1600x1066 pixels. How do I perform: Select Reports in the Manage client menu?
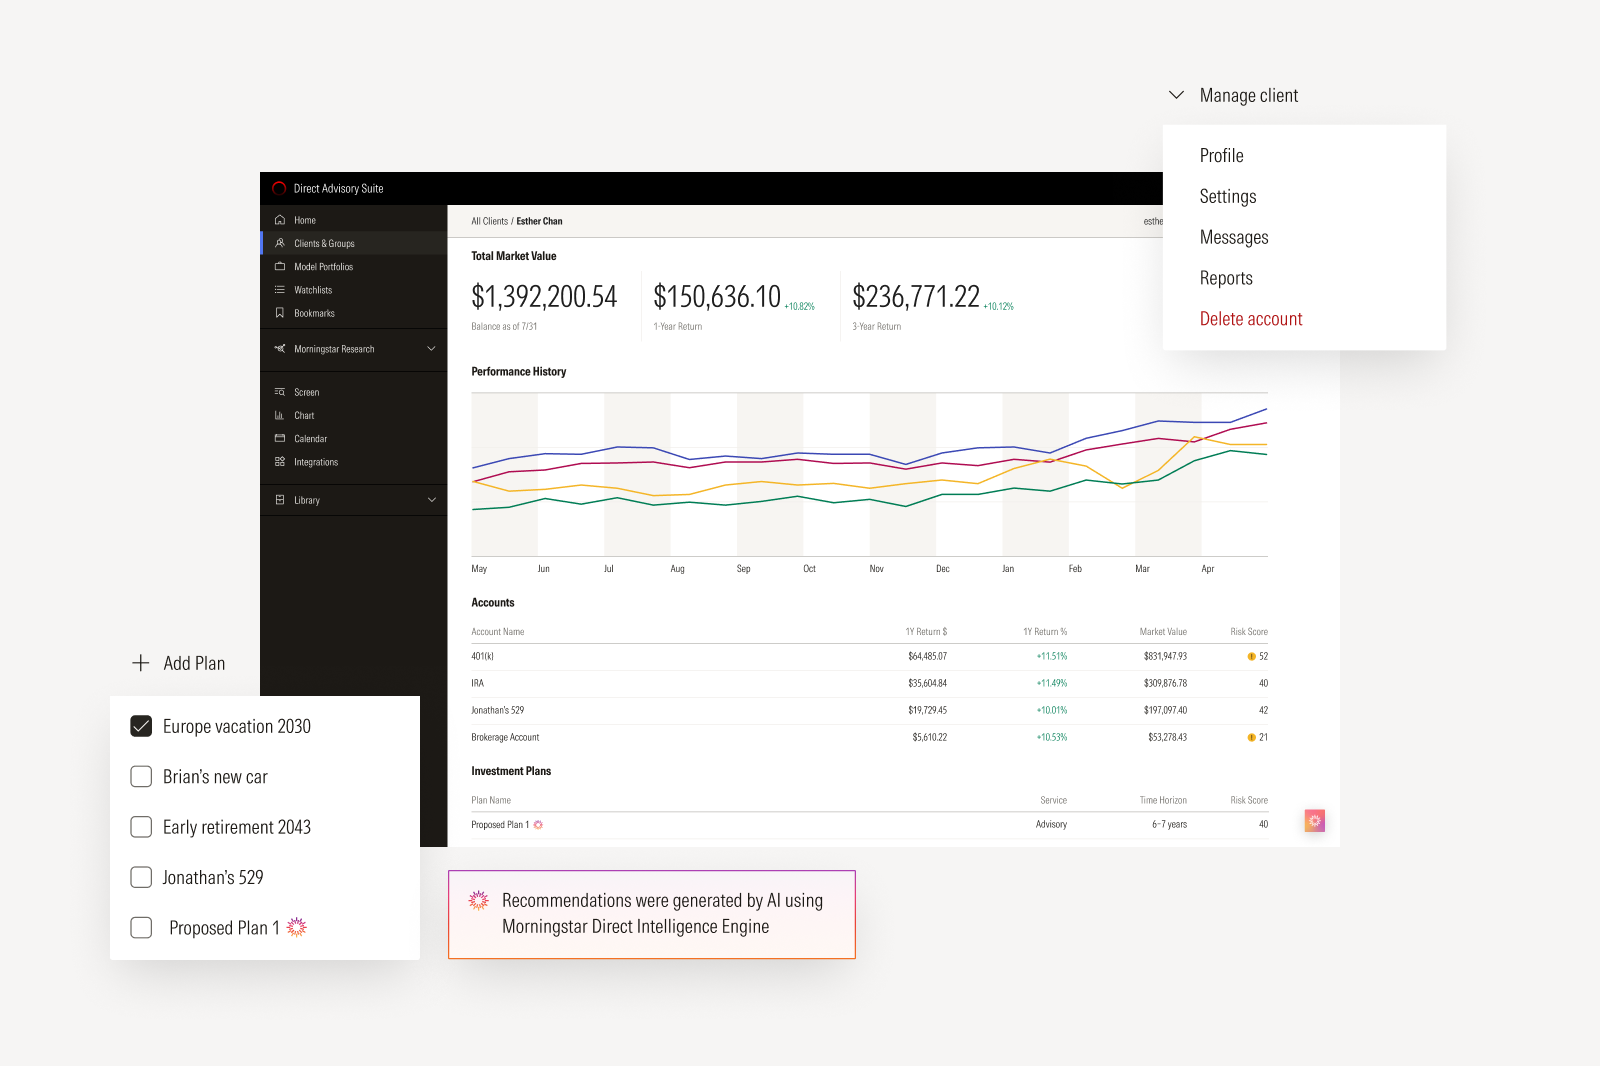(1226, 277)
